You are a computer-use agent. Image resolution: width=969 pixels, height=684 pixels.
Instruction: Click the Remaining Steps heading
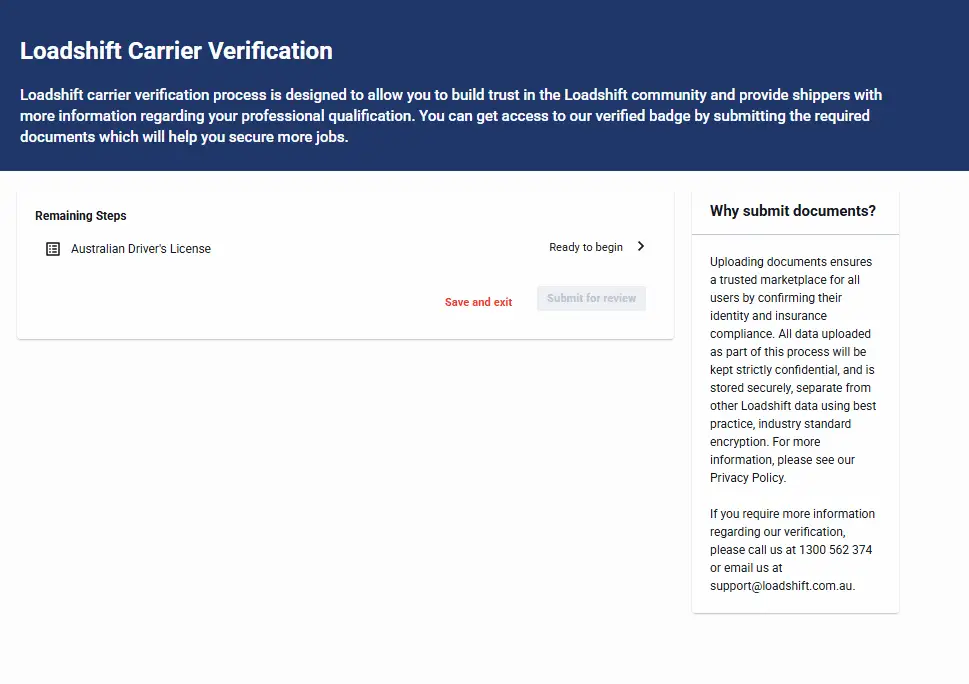(81, 216)
